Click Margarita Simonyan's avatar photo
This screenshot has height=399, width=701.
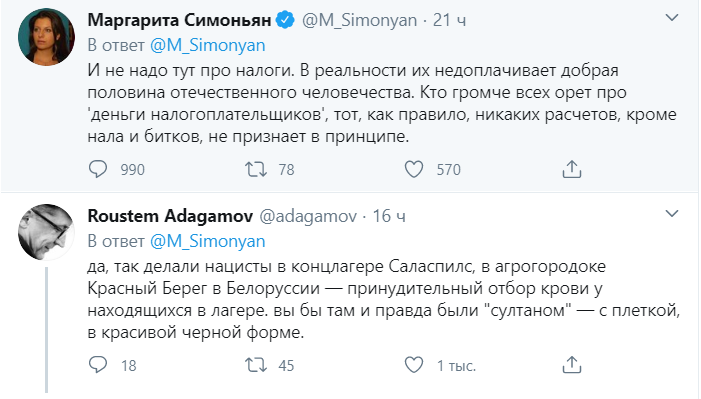pos(46,38)
